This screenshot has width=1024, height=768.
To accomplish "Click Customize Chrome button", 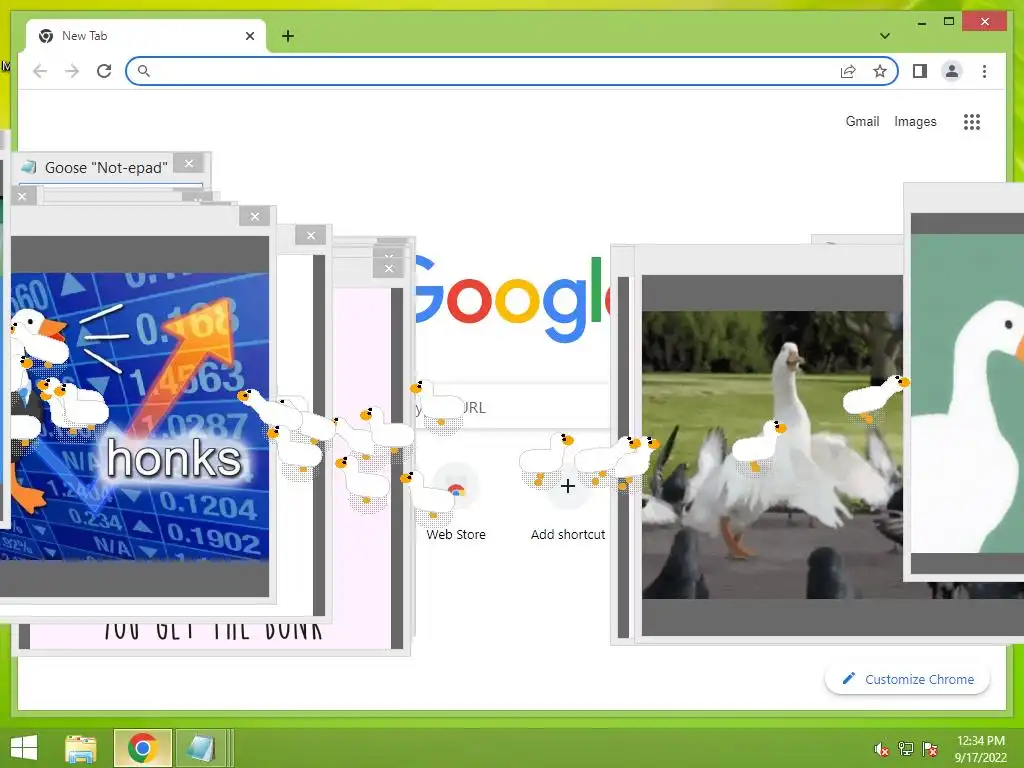I will (907, 679).
